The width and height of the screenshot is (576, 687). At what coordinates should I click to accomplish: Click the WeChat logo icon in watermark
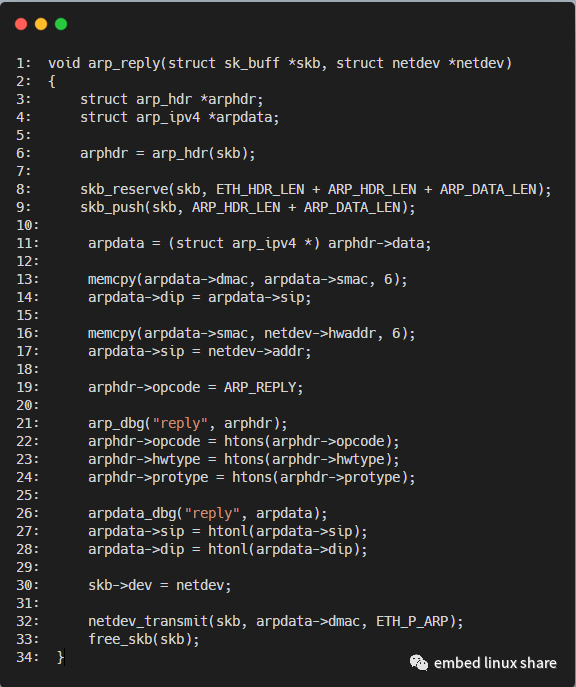[x=419, y=663]
